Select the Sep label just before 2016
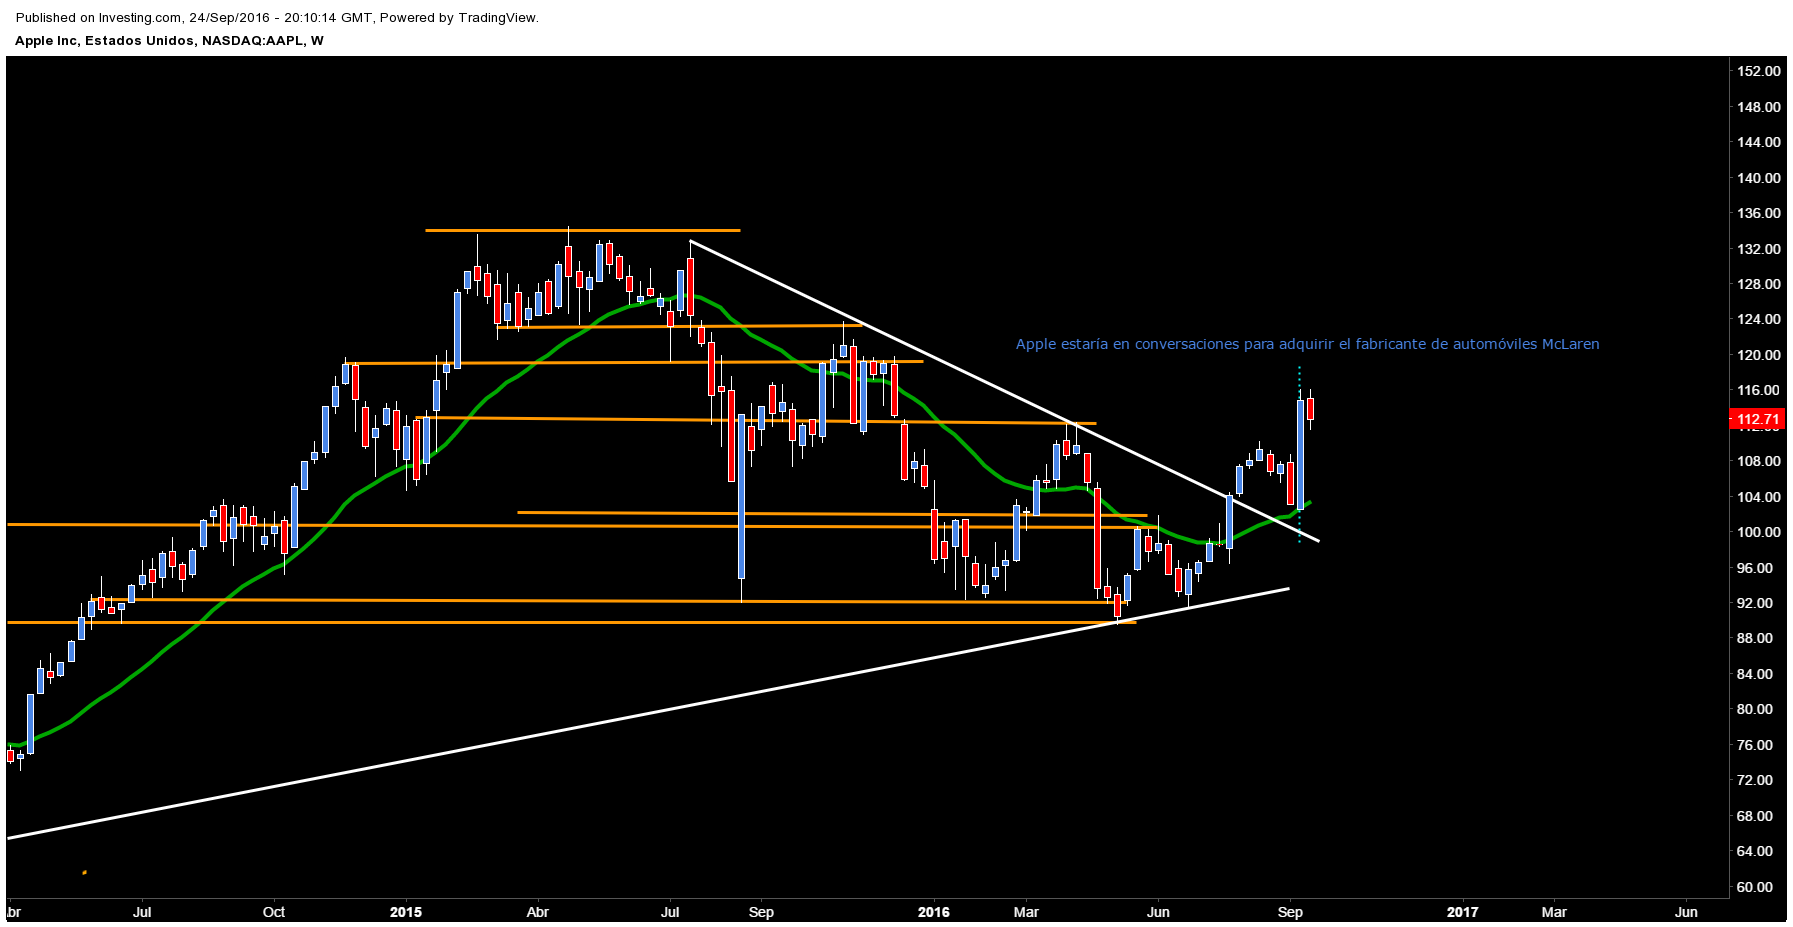1793x927 pixels. click(762, 912)
